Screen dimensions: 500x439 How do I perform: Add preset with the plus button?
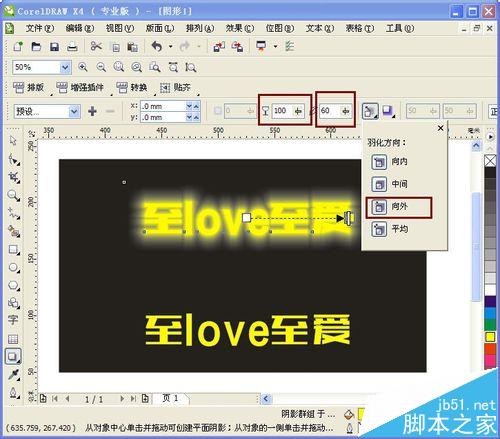(92, 111)
